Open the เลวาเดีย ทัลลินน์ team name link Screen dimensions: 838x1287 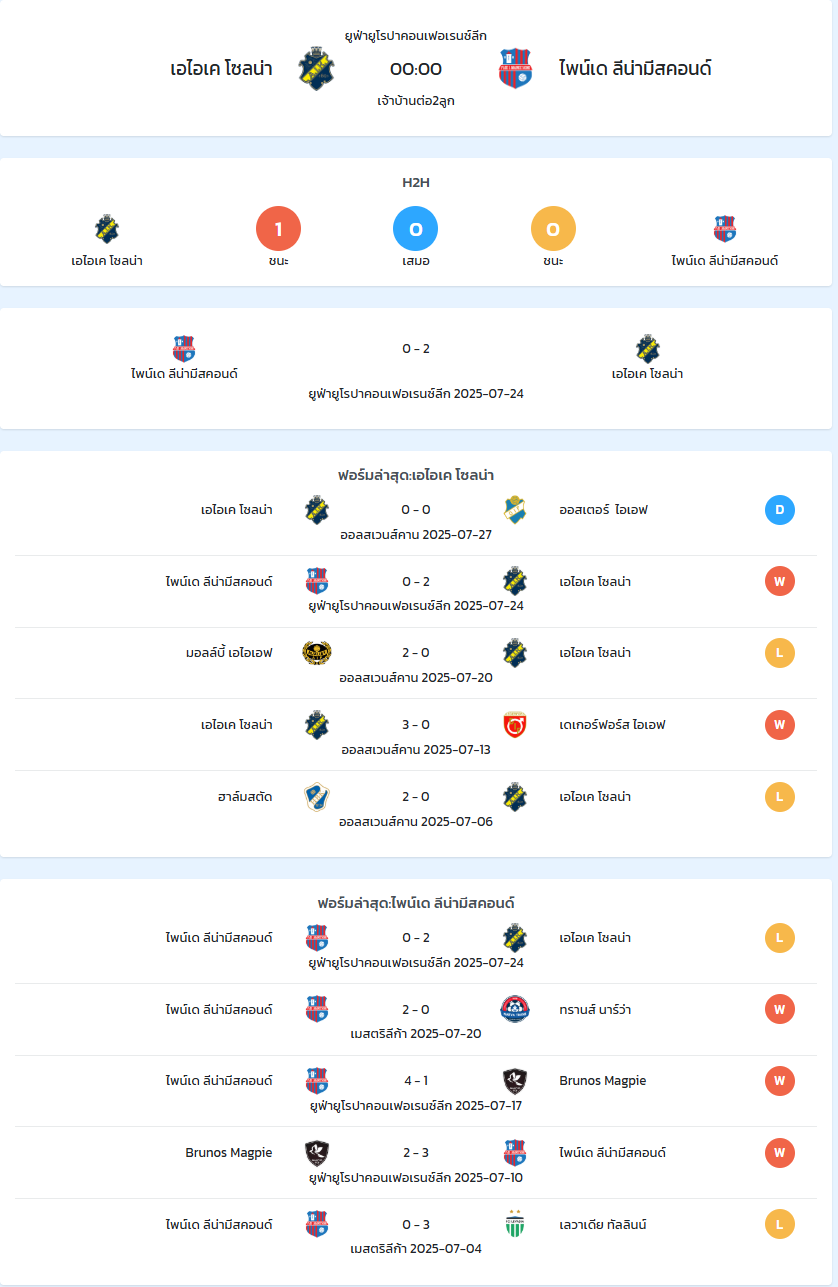click(x=603, y=1225)
